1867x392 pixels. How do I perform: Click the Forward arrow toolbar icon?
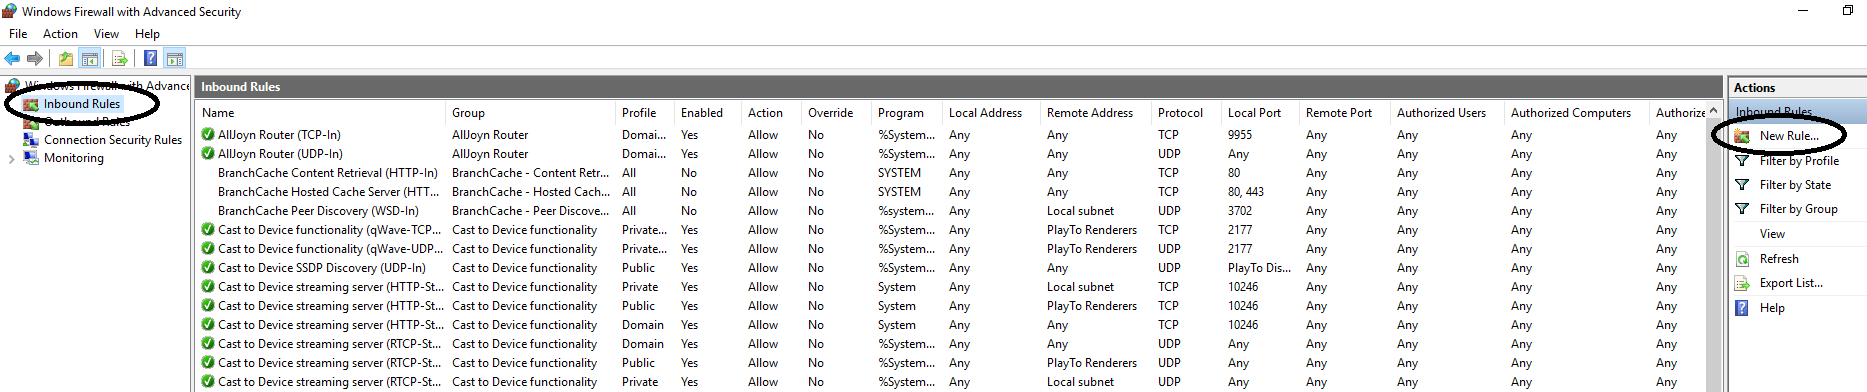35,58
